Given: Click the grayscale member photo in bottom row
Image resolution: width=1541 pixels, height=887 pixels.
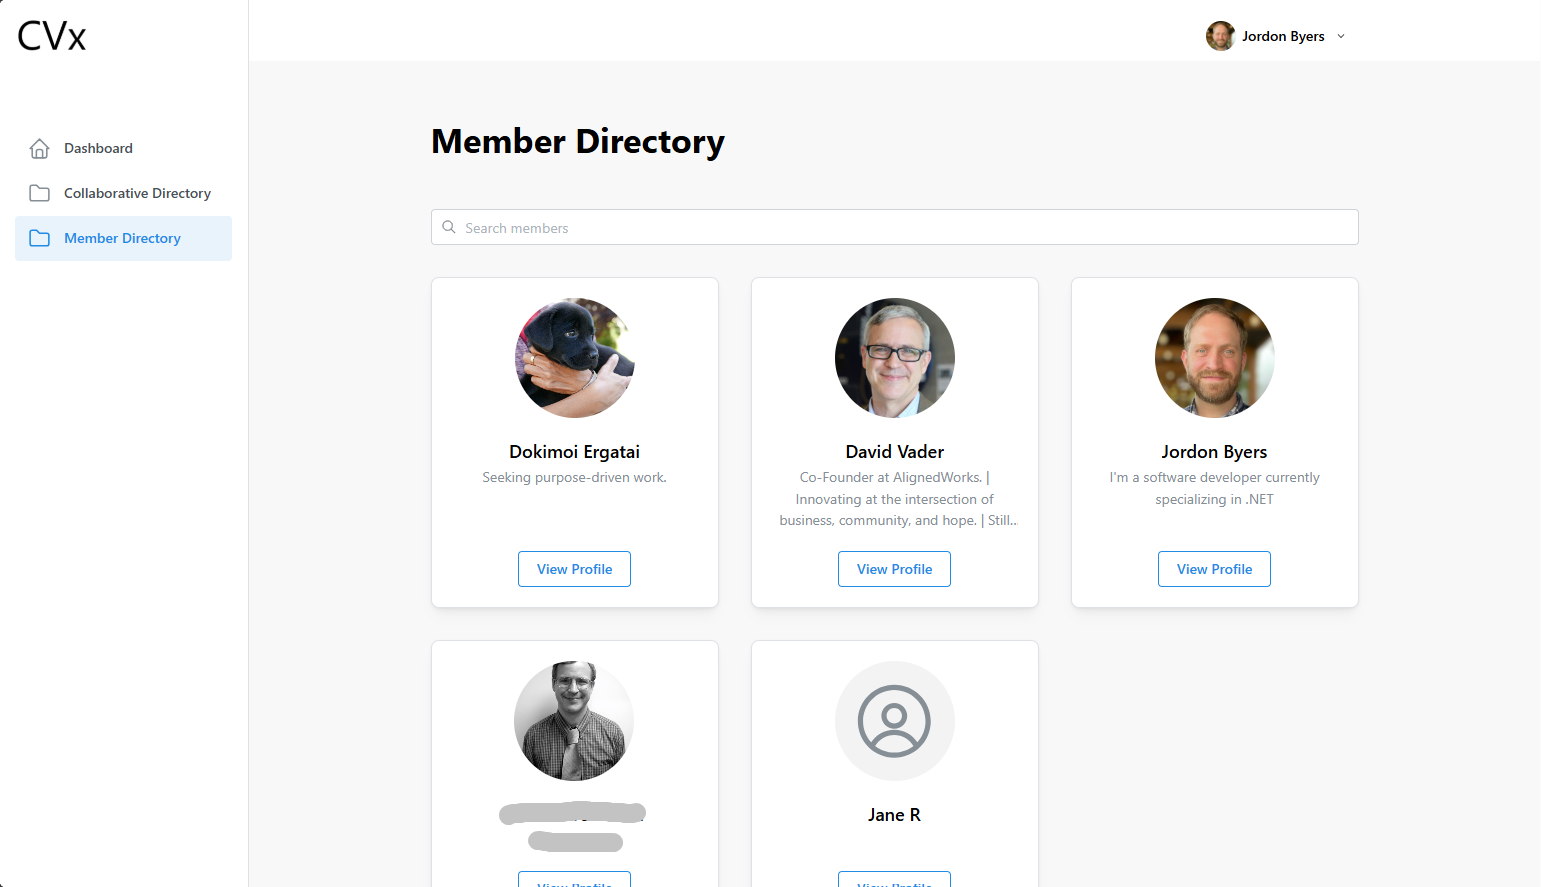Looking at the screenshot, I should [x=574, y=721].
